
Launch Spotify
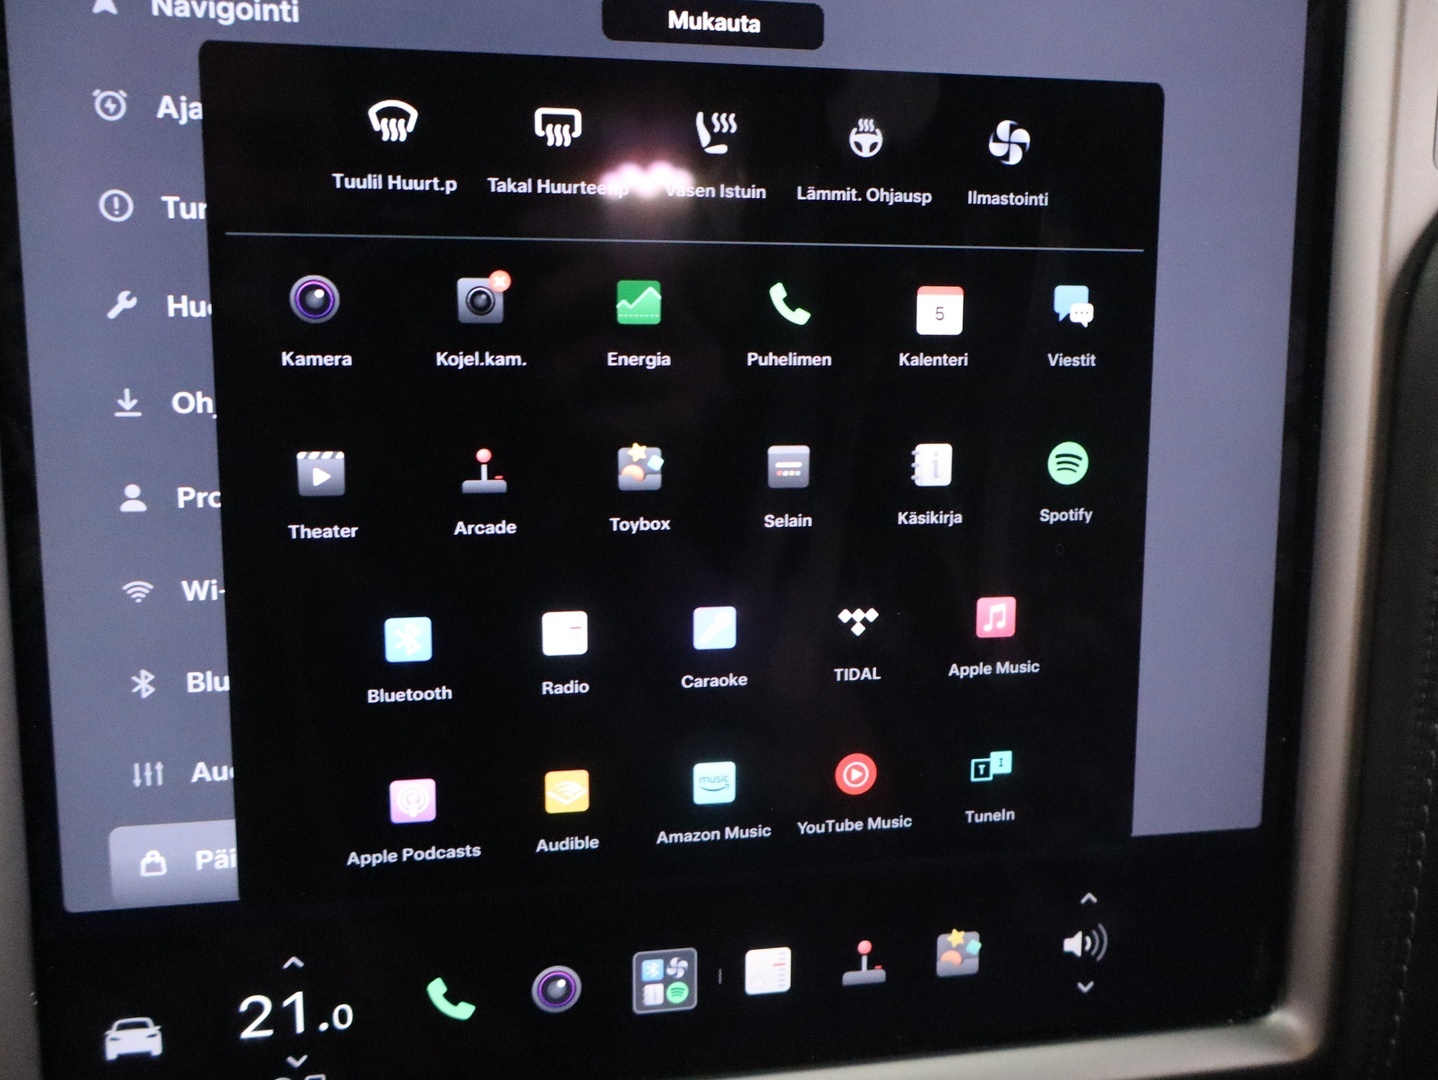[x=1066, y=482]
